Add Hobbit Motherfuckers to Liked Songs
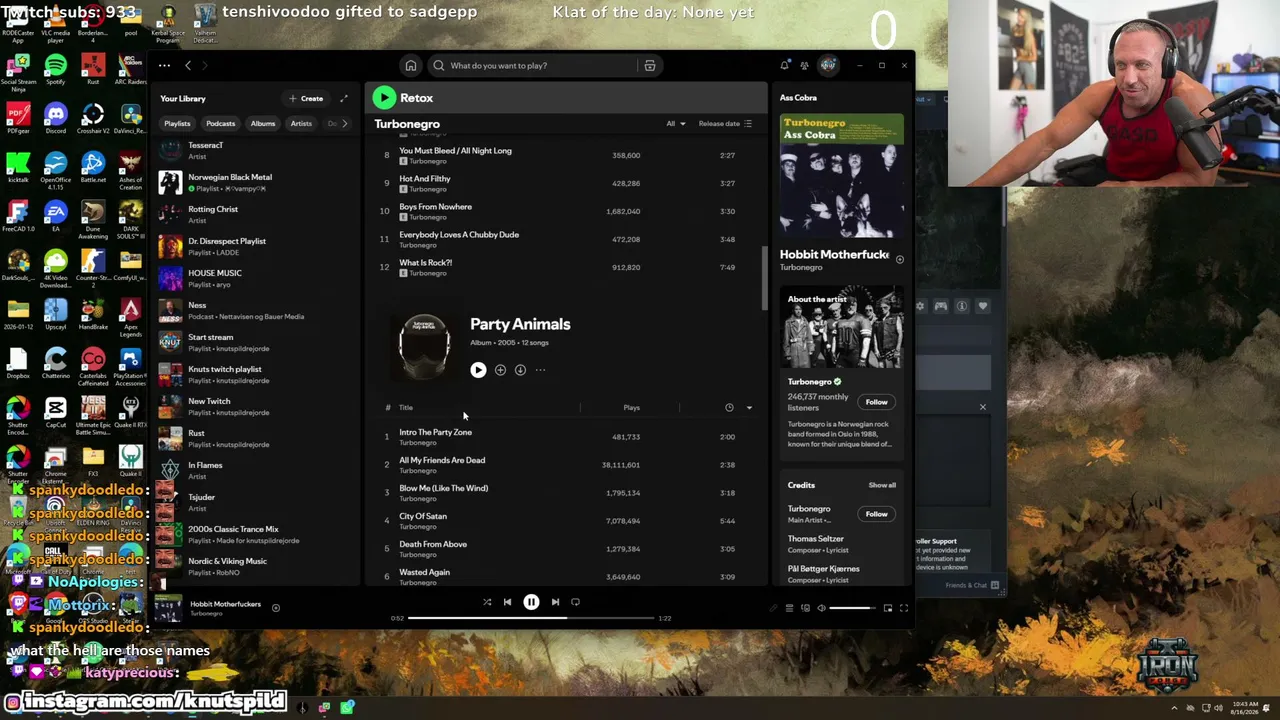 pyautogui.click(x=276, y=607)
